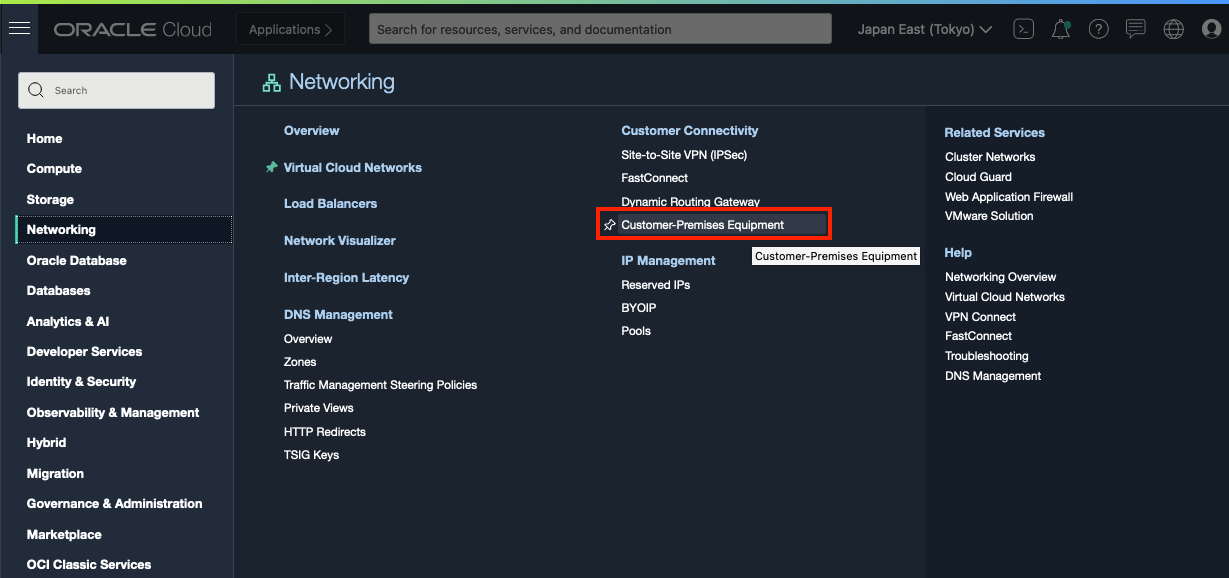Open VMware Solution
Viewport: 1229px width, 578px height.
(989, 216)
